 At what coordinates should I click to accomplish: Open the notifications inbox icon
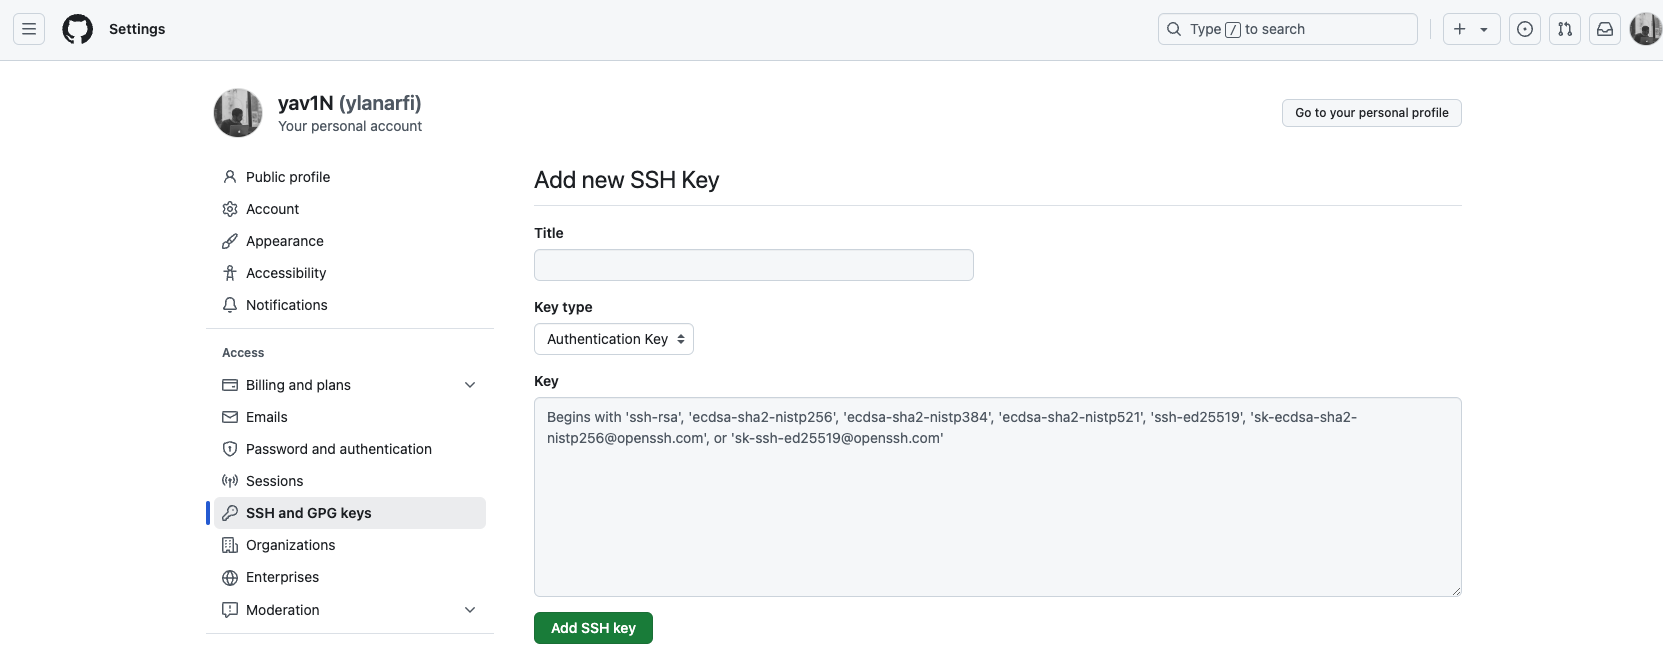(1605, 29)
